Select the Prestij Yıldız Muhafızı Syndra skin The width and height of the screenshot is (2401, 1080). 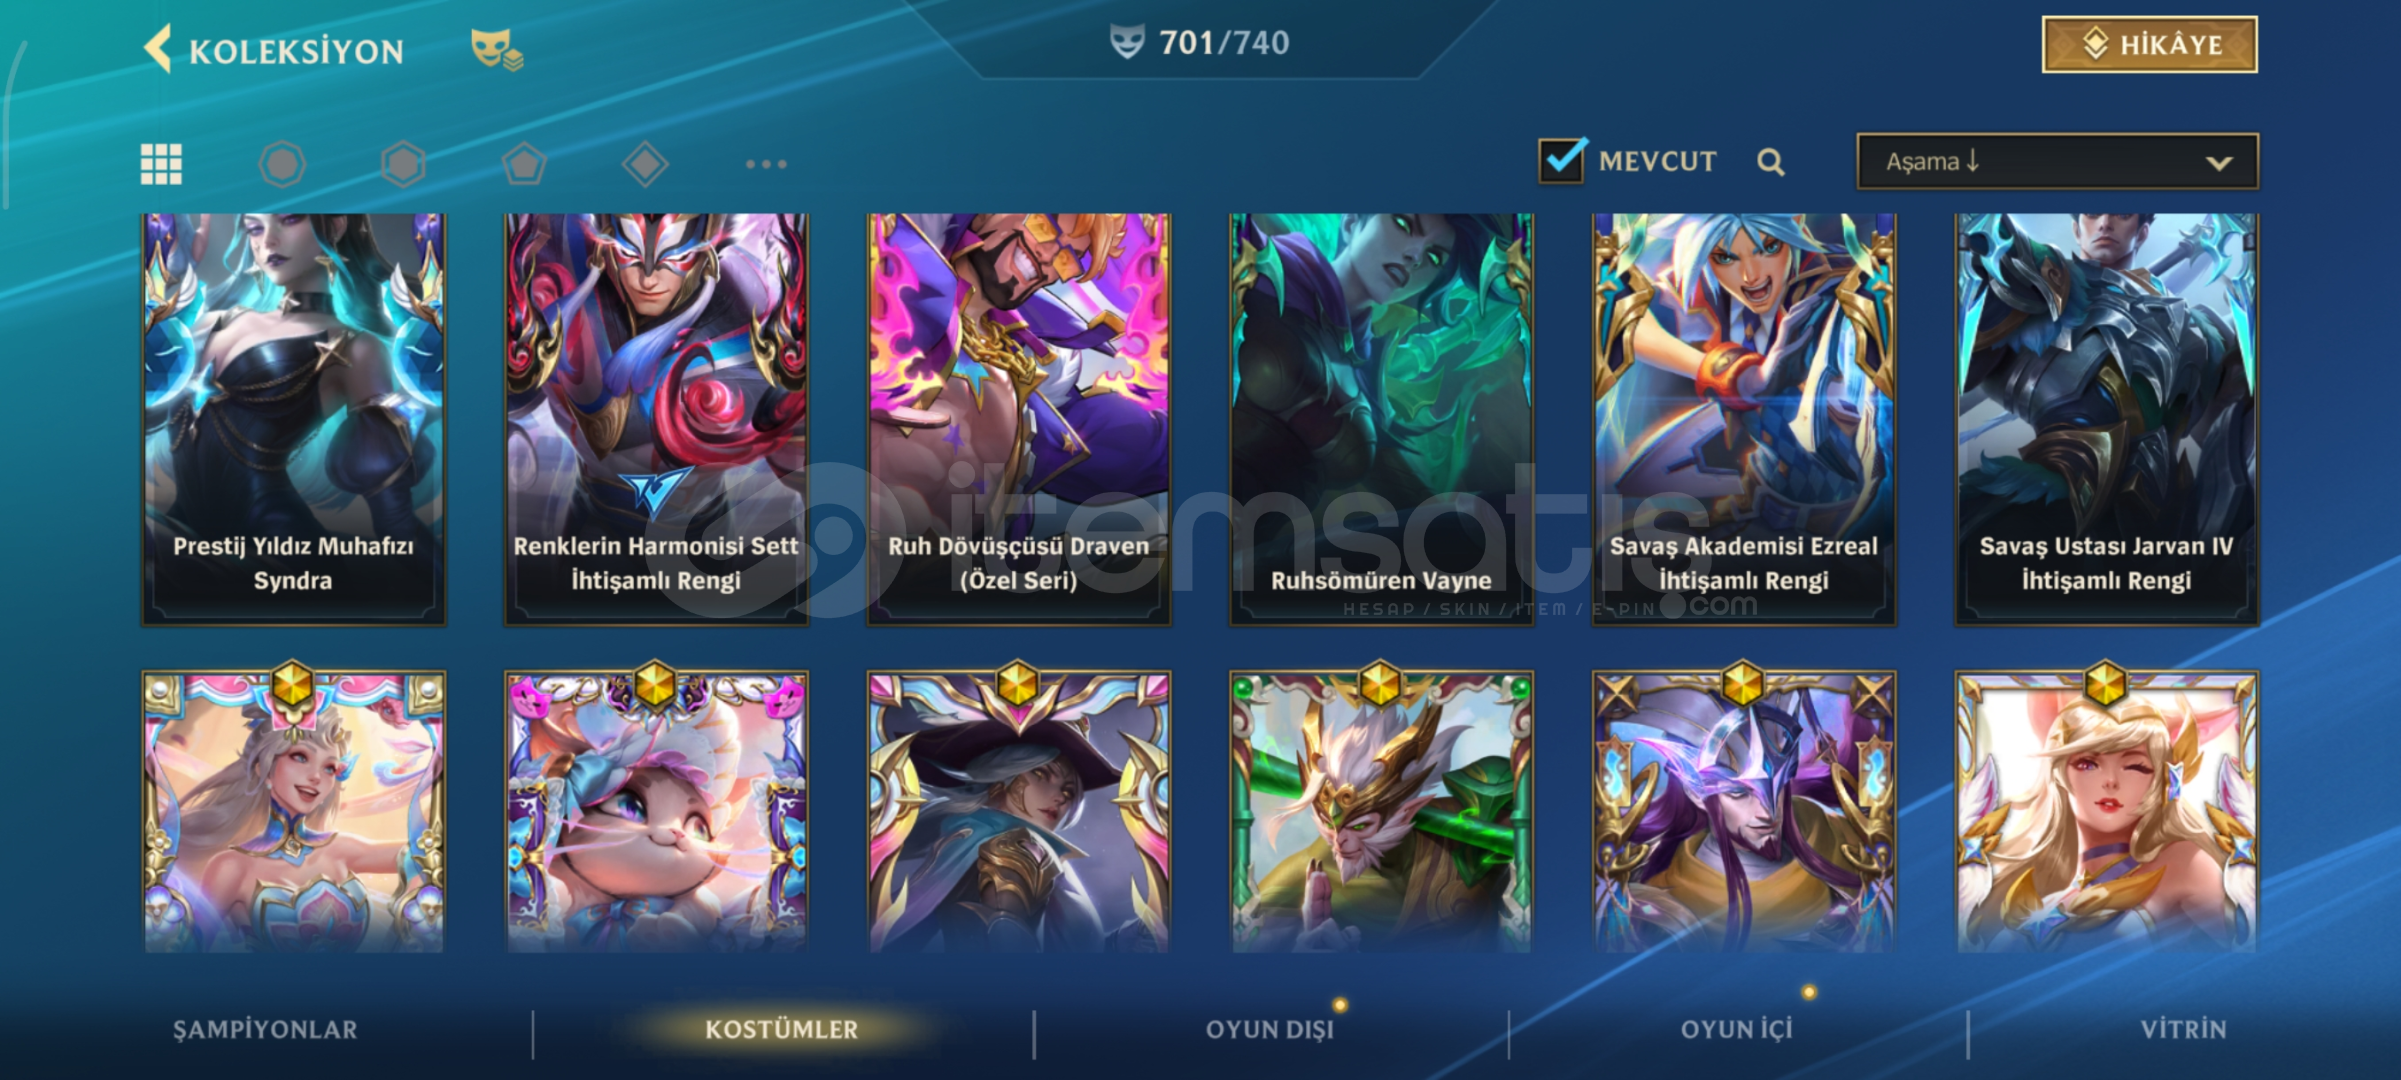tap(293, 419)
